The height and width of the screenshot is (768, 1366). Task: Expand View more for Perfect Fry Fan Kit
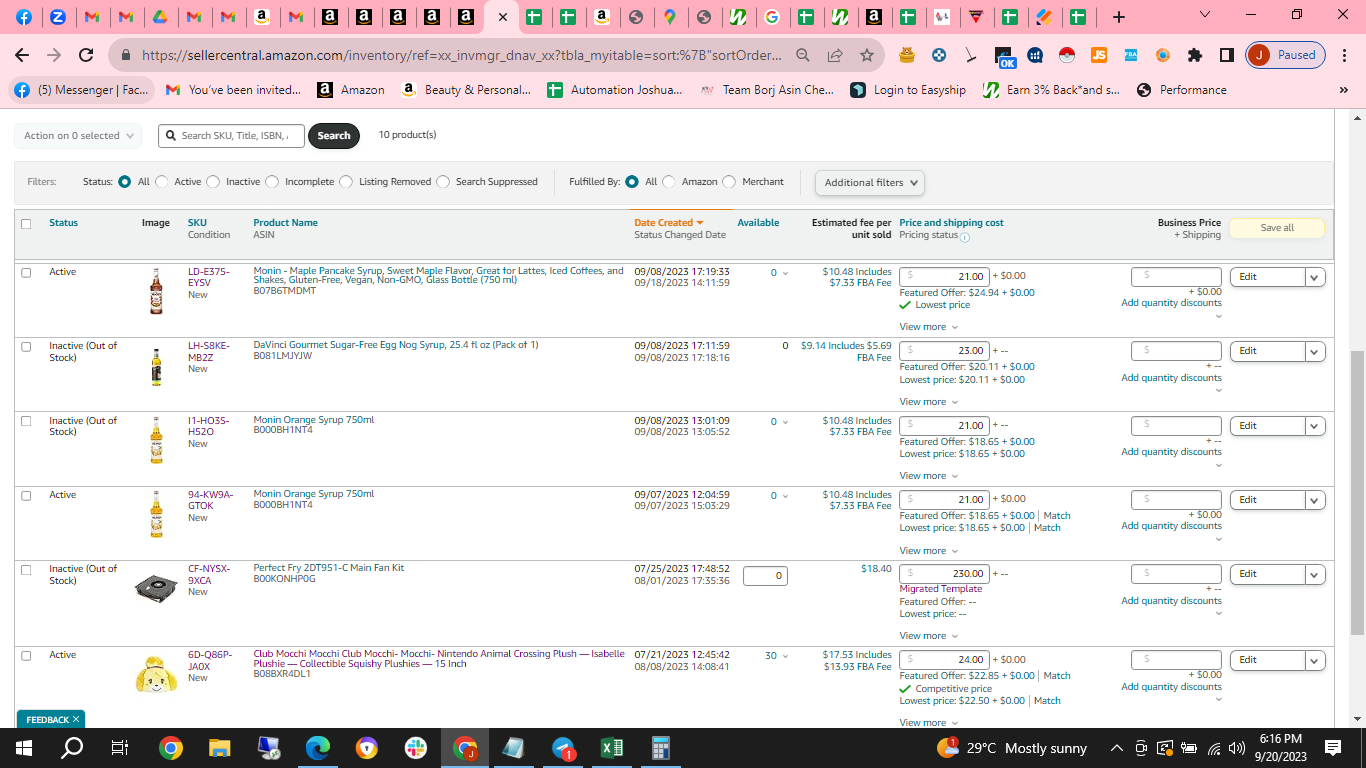tap(928, 636)
